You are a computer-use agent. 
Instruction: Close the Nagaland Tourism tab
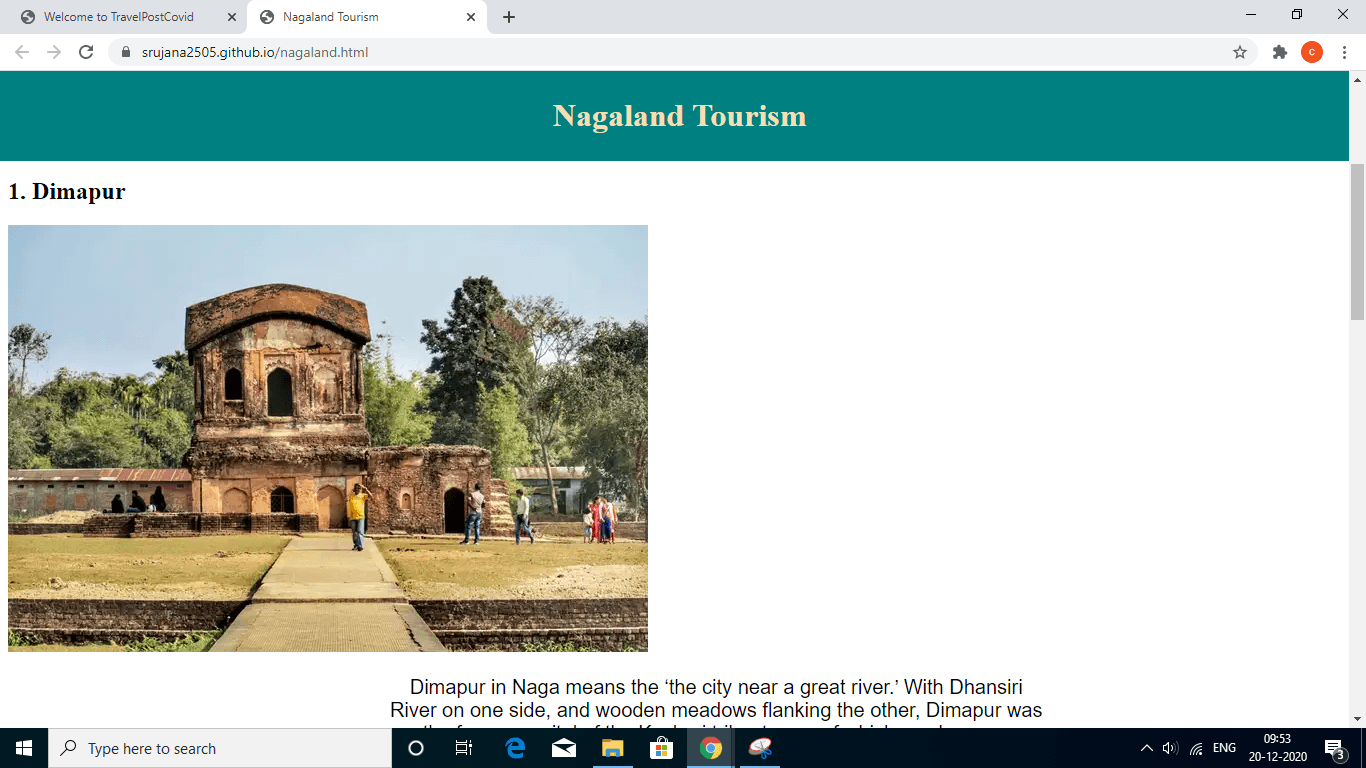pyautogui.click(x=471, y=17)
